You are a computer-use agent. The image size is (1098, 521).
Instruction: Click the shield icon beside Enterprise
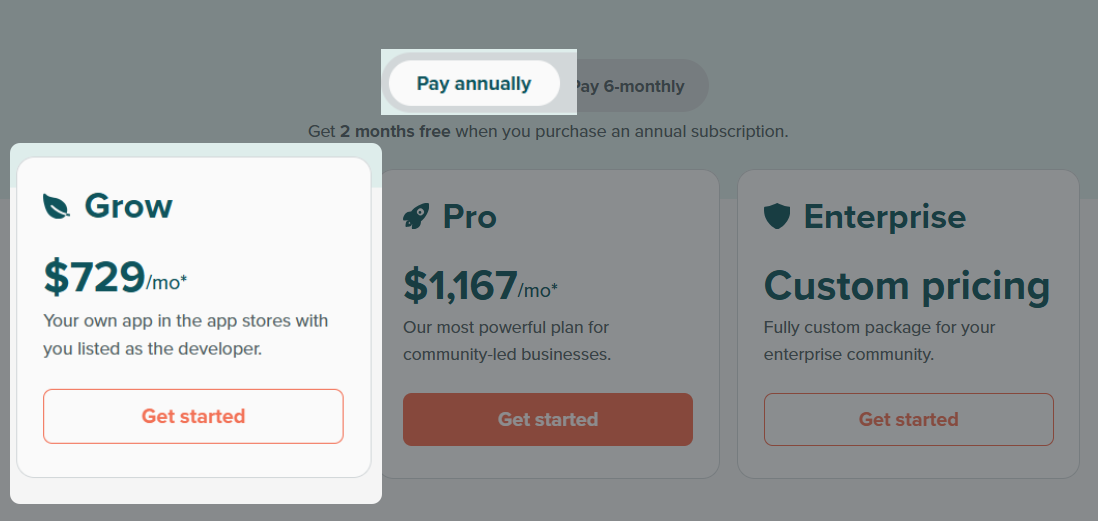777,216
